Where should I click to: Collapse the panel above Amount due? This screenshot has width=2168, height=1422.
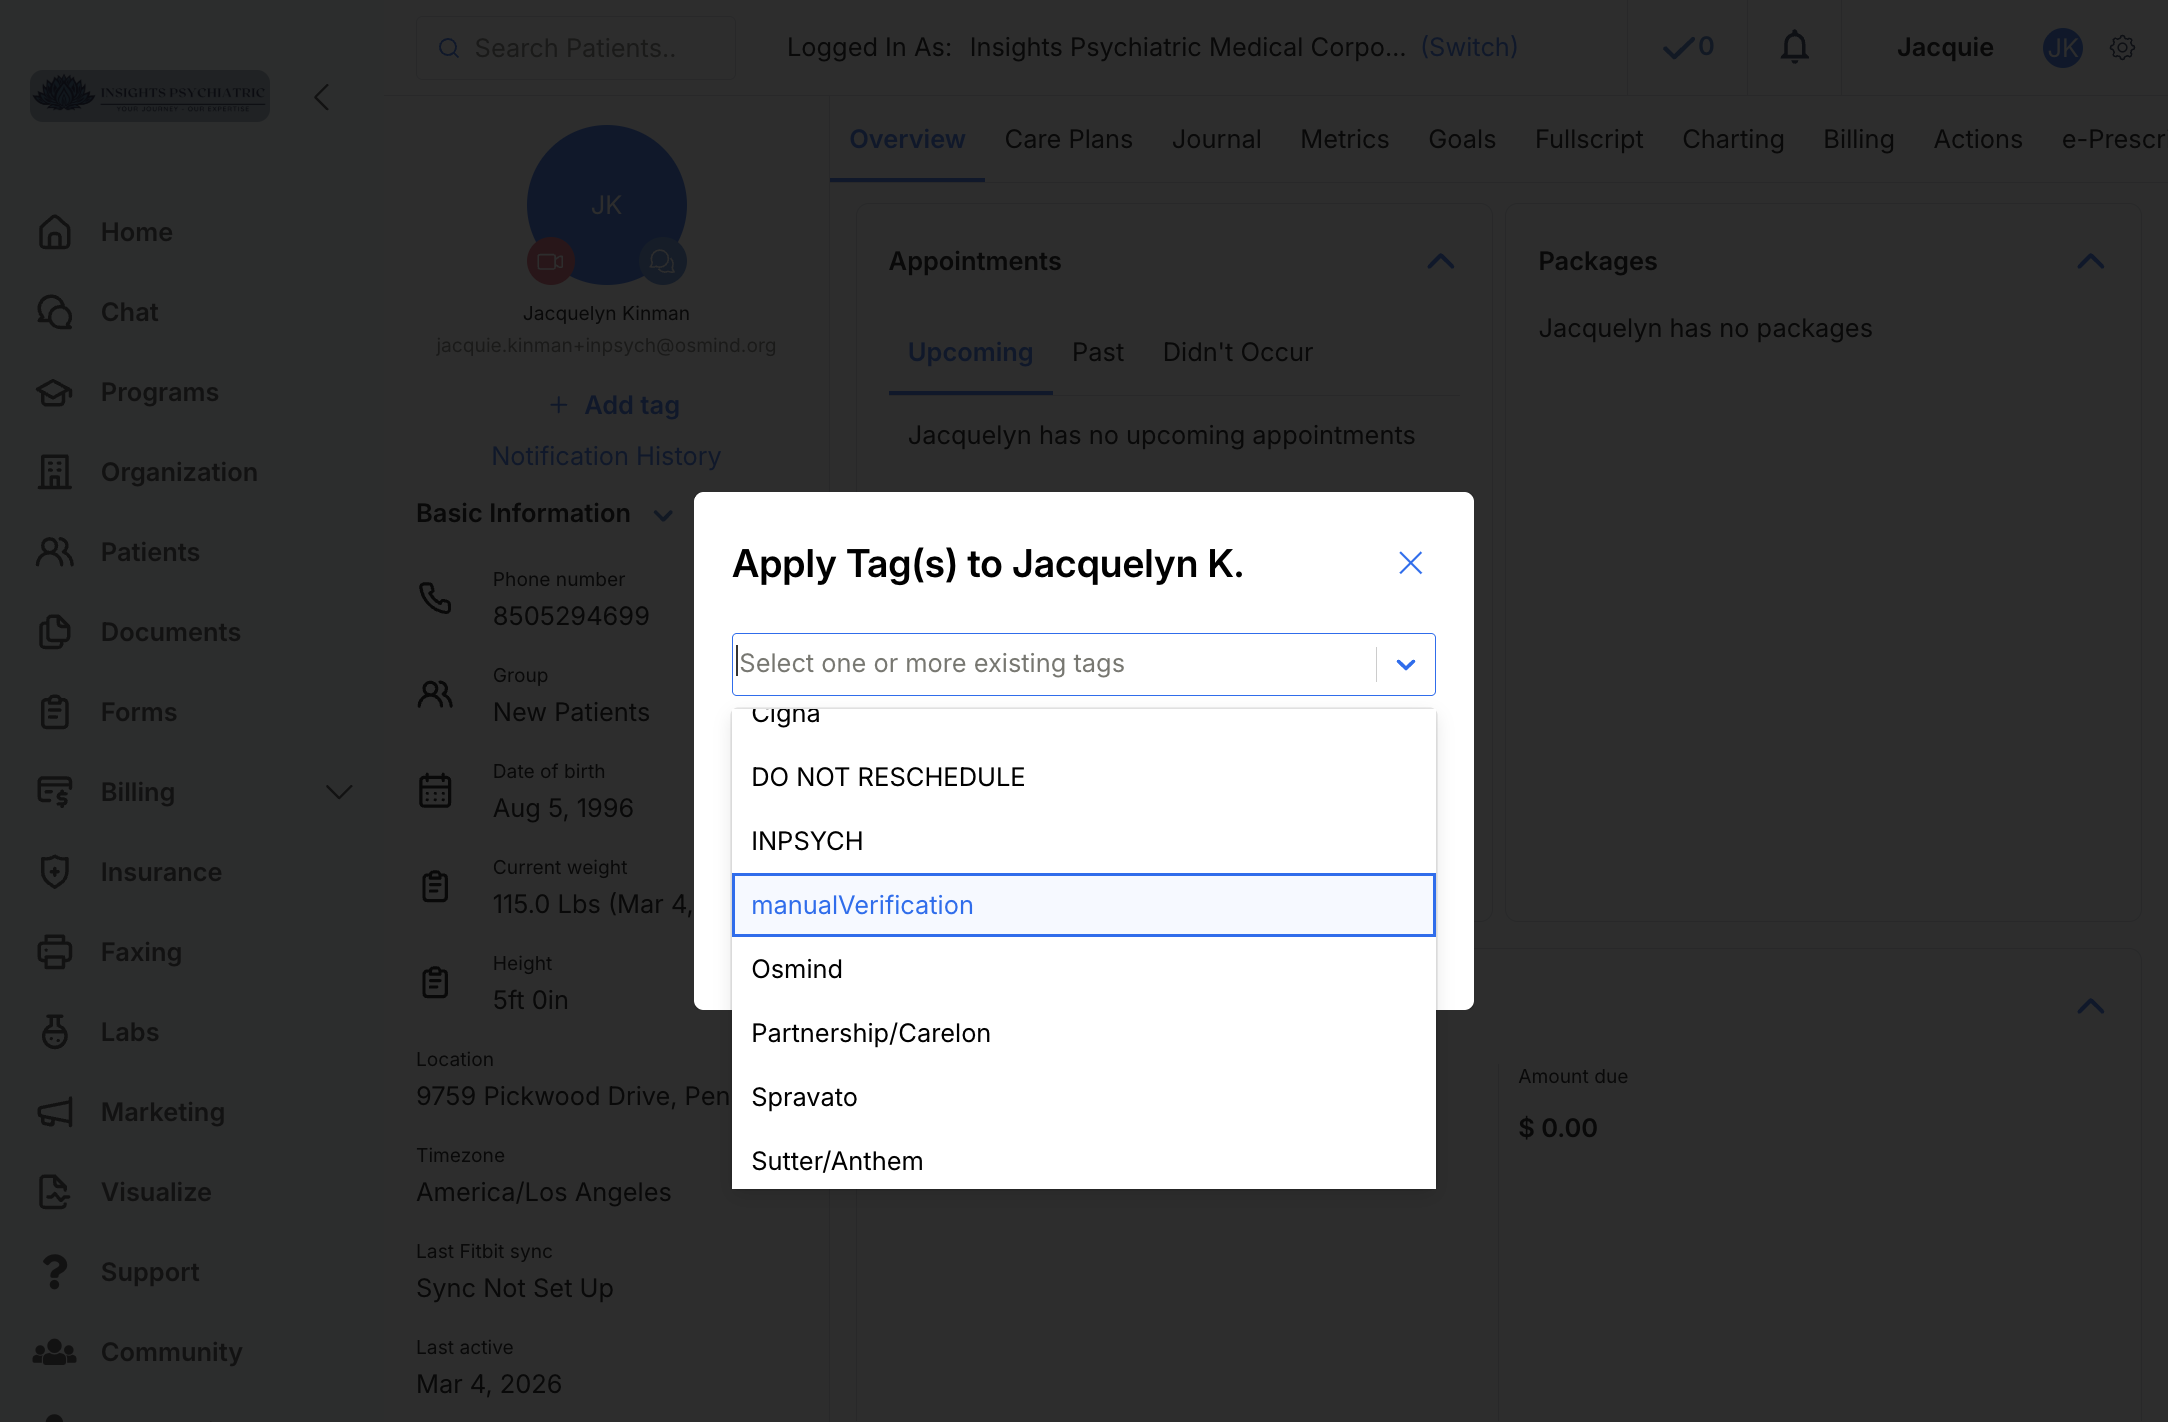pos(2091,1005)
